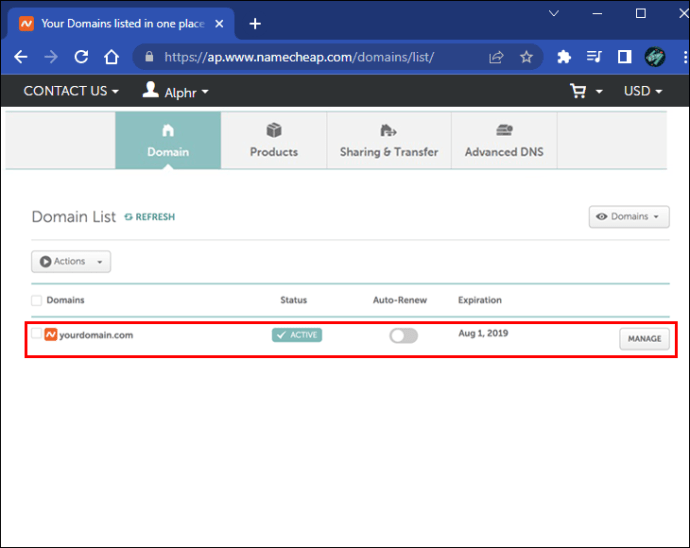This screenshot has width=690, height=548.
Task: Bookmark this page with the star icon
Action: 526,57
